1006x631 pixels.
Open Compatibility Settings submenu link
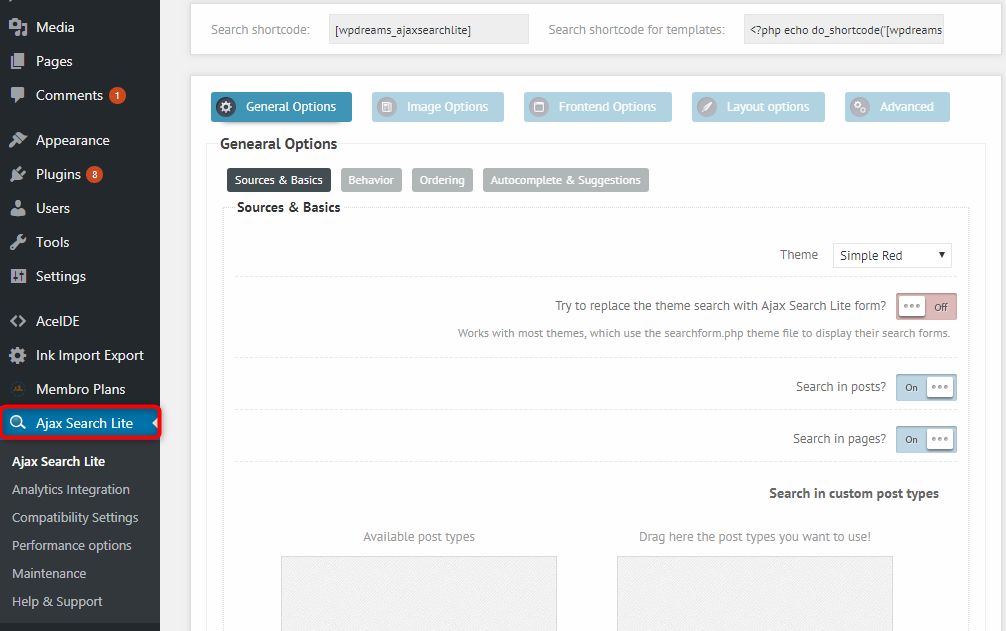[75, 517]
